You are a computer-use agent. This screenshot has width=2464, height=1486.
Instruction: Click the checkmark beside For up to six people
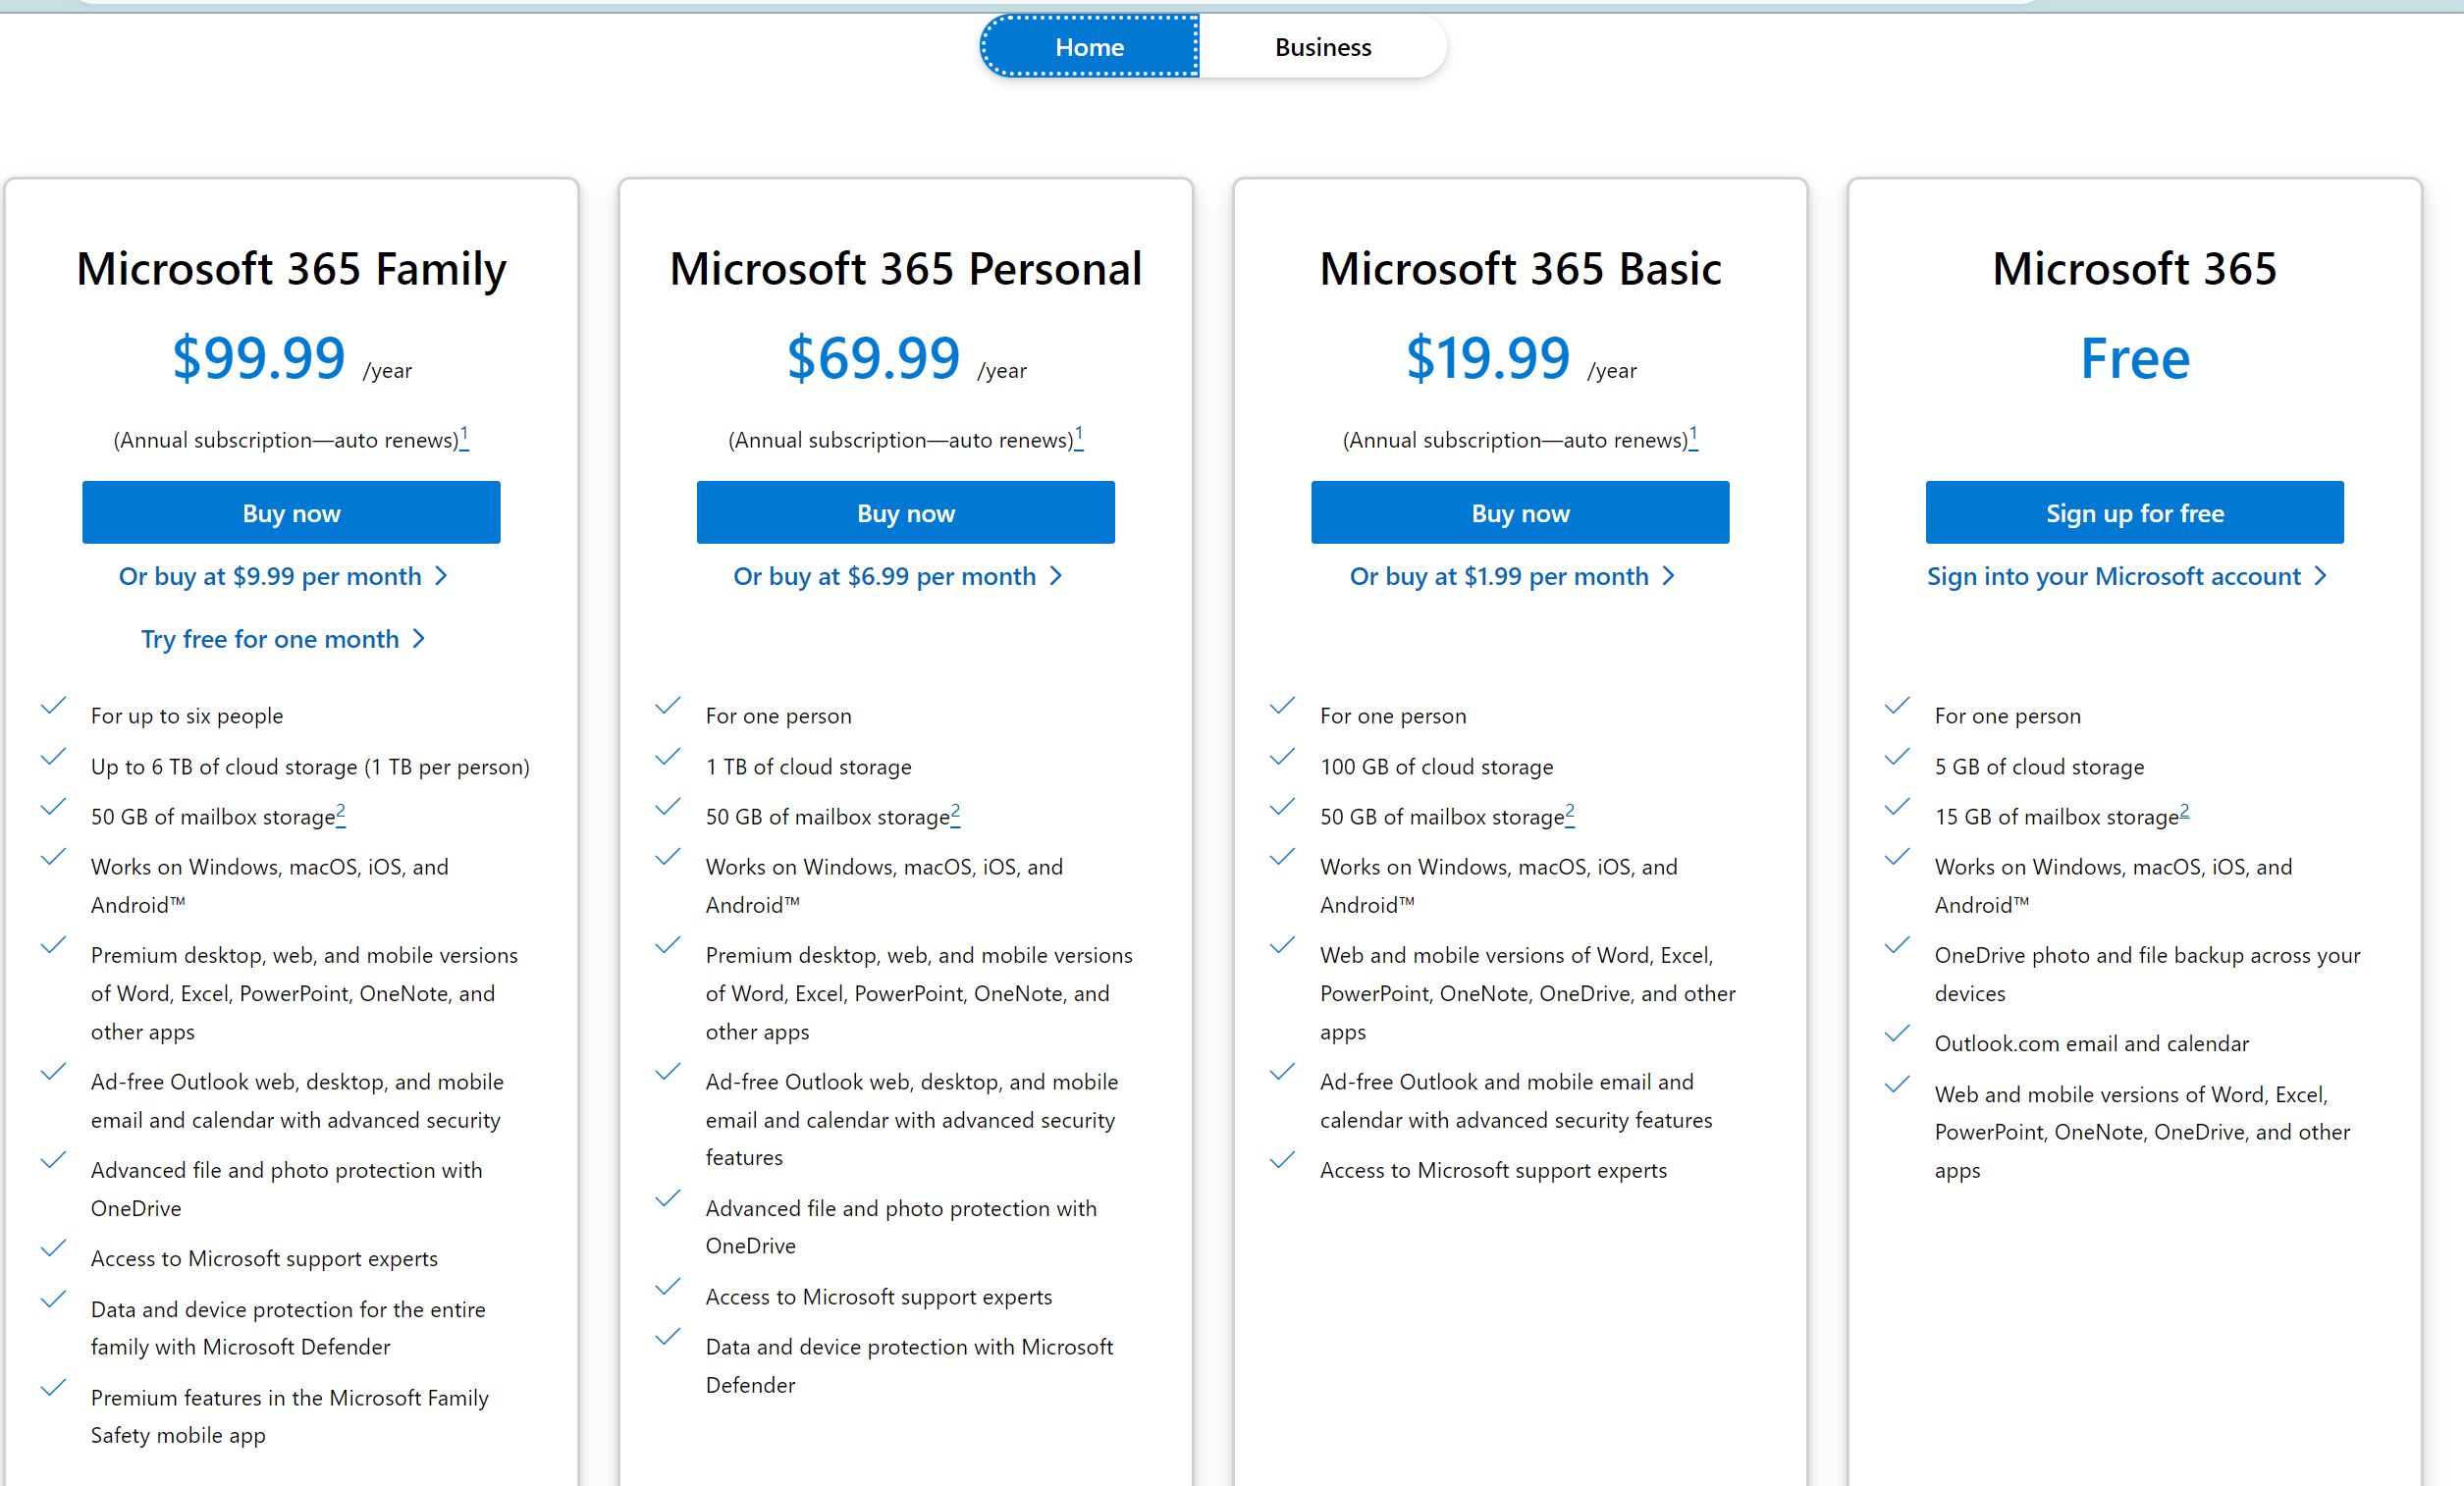53,706
